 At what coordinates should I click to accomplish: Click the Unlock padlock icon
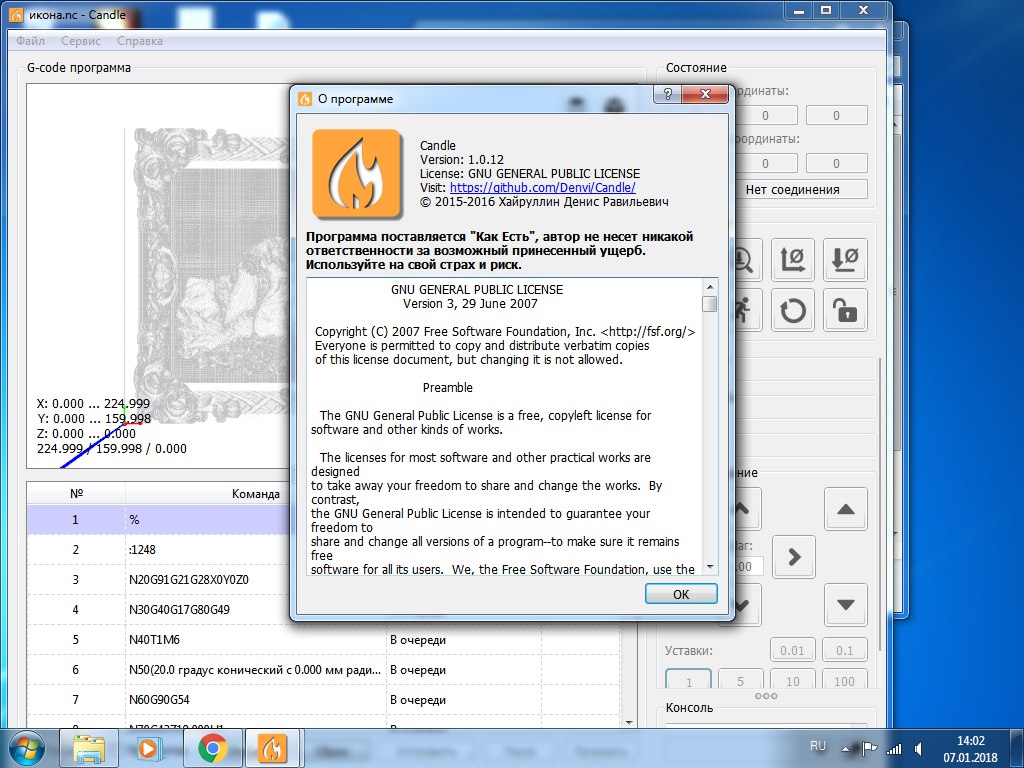point(845,310)
